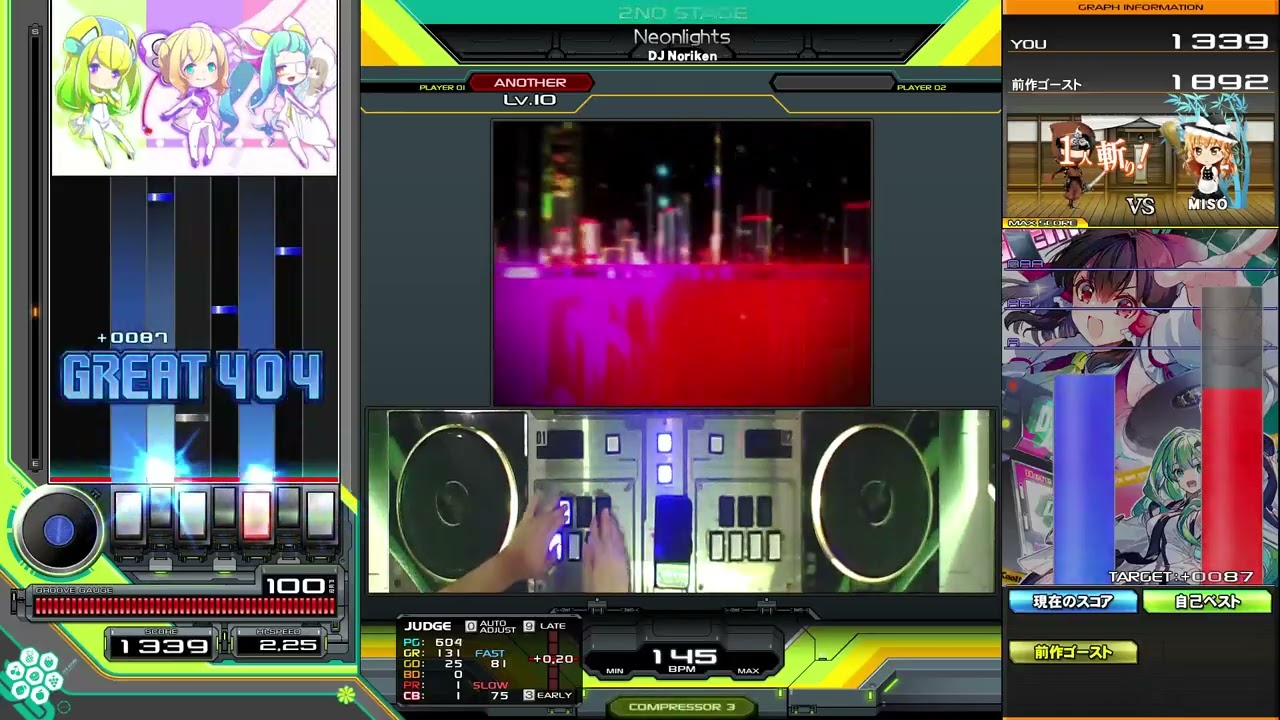
Task: Select the PLAYER 01 label
Action: pos(442,88)
